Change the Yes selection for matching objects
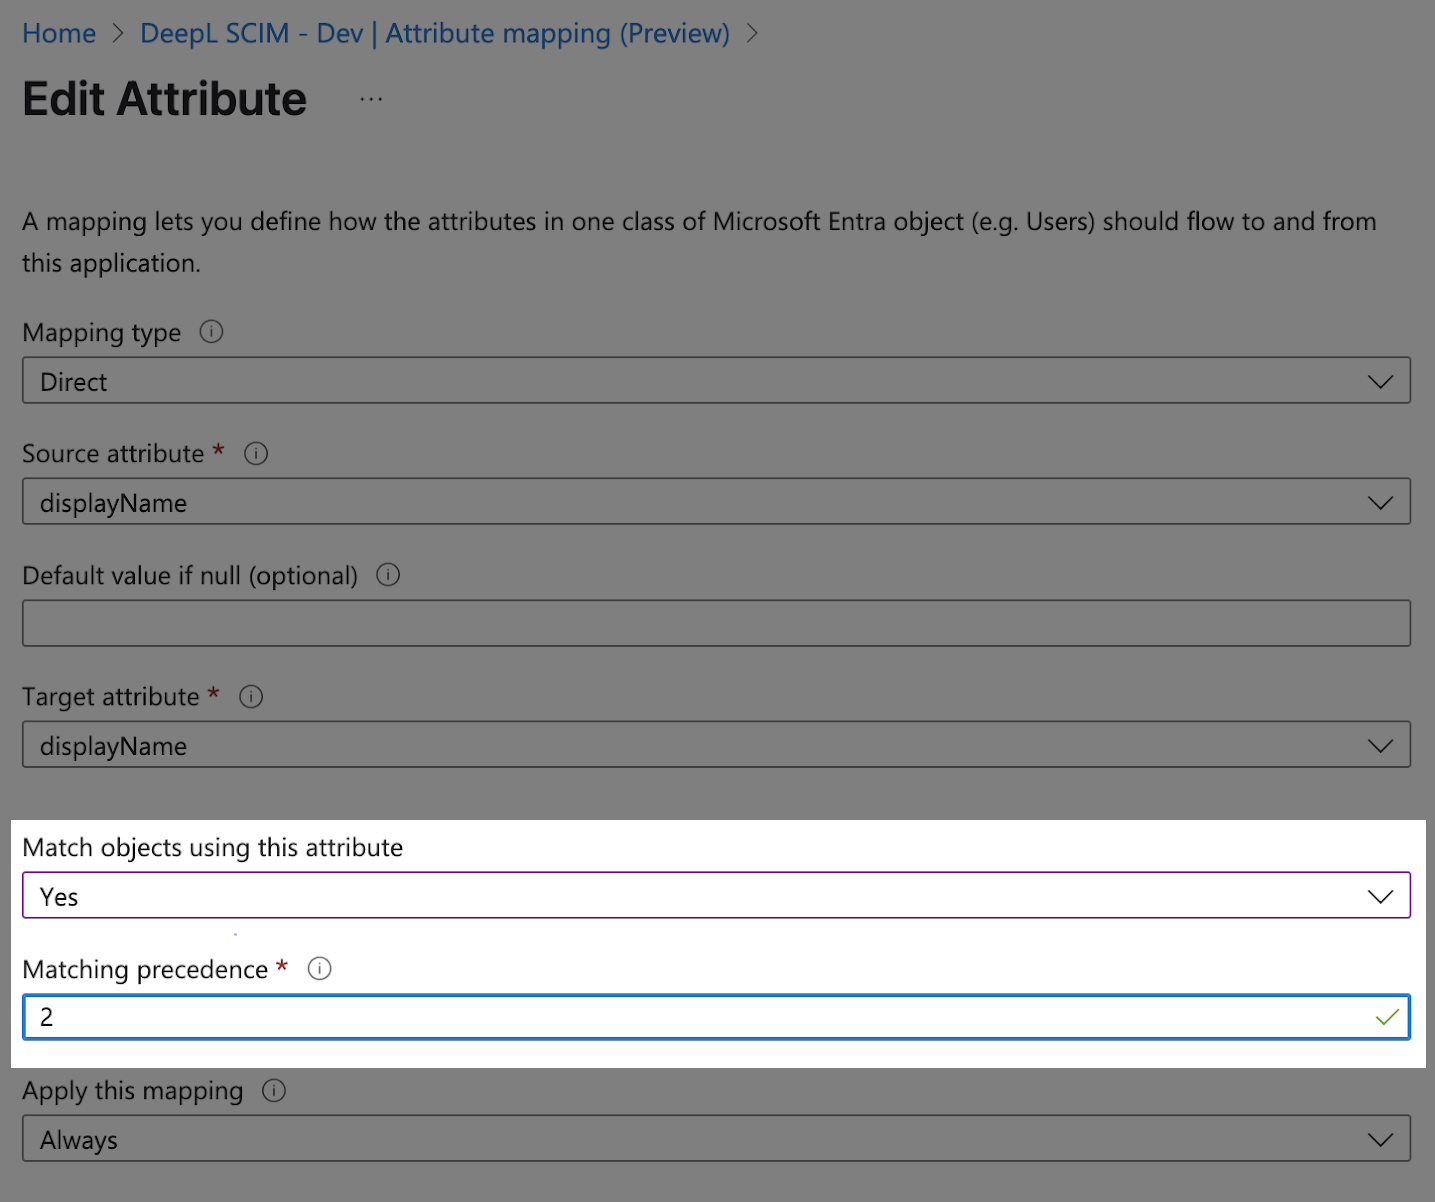 click(x=700, y=895)
